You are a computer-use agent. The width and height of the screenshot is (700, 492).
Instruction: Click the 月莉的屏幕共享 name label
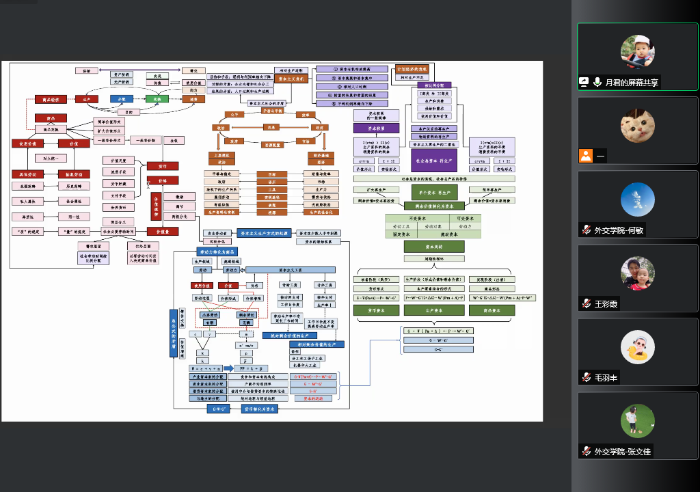click(x=634, y=81)
